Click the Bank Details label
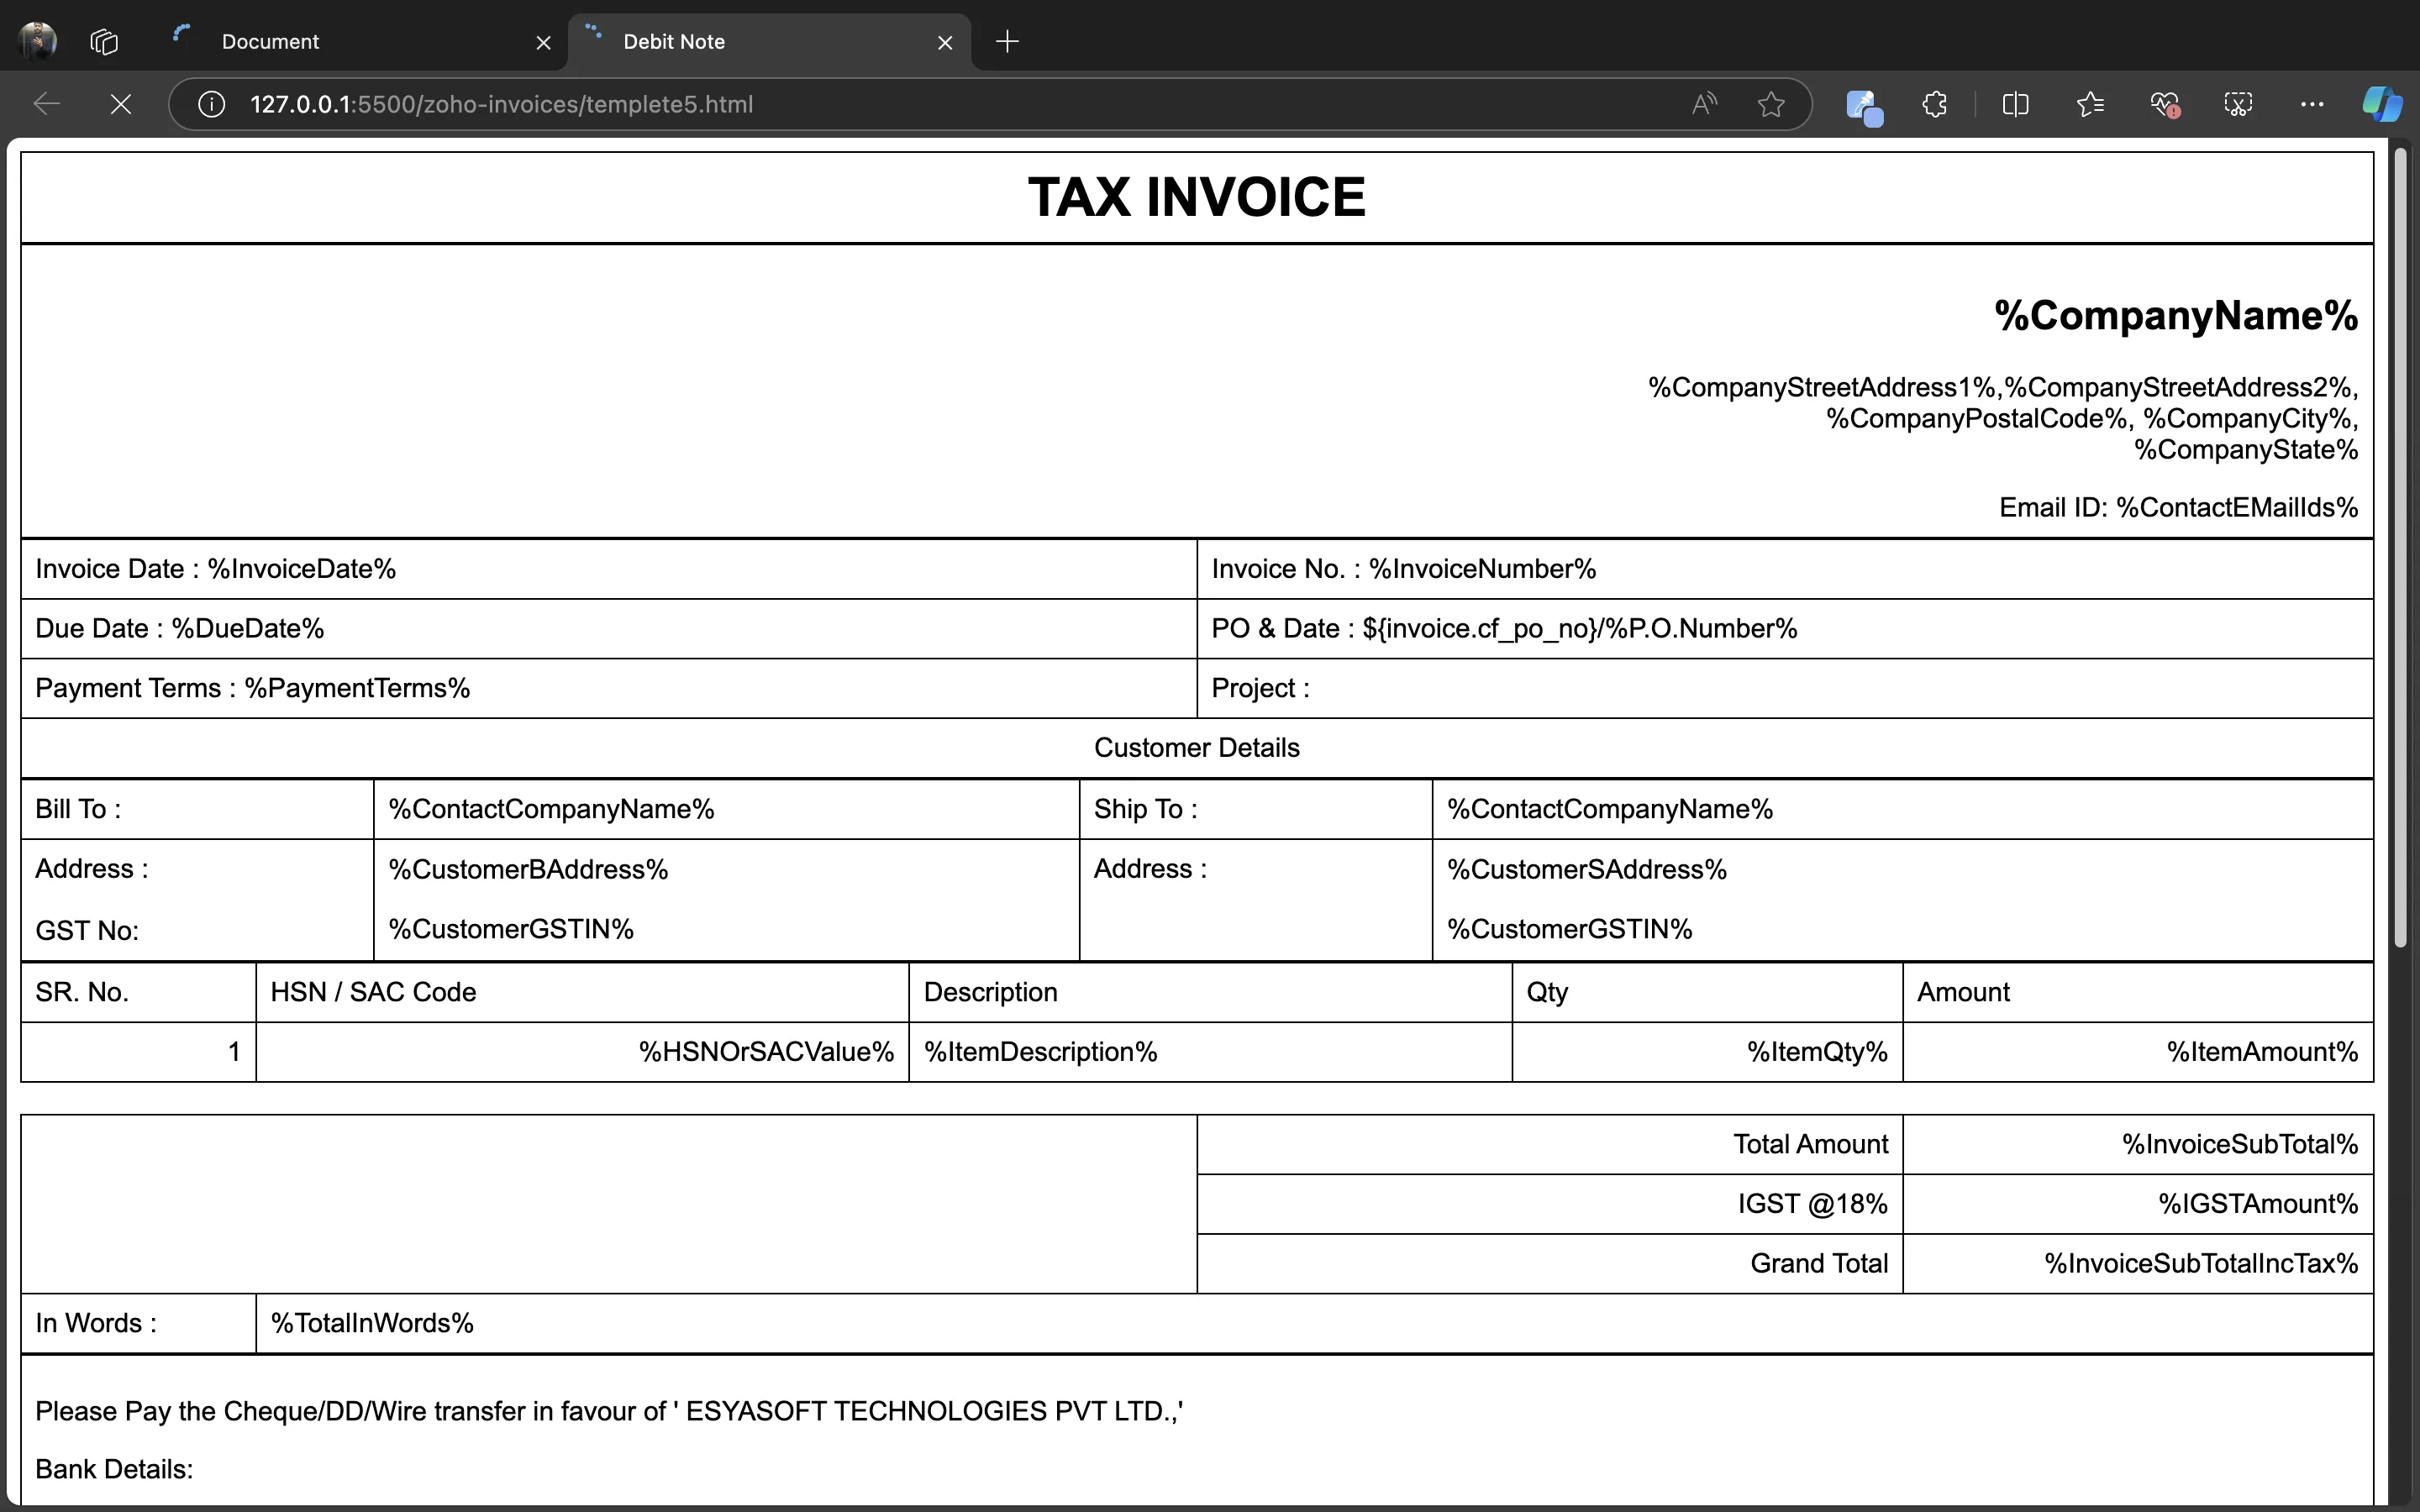This screenshot has height=1512, width=2420. coord(114,1469)
